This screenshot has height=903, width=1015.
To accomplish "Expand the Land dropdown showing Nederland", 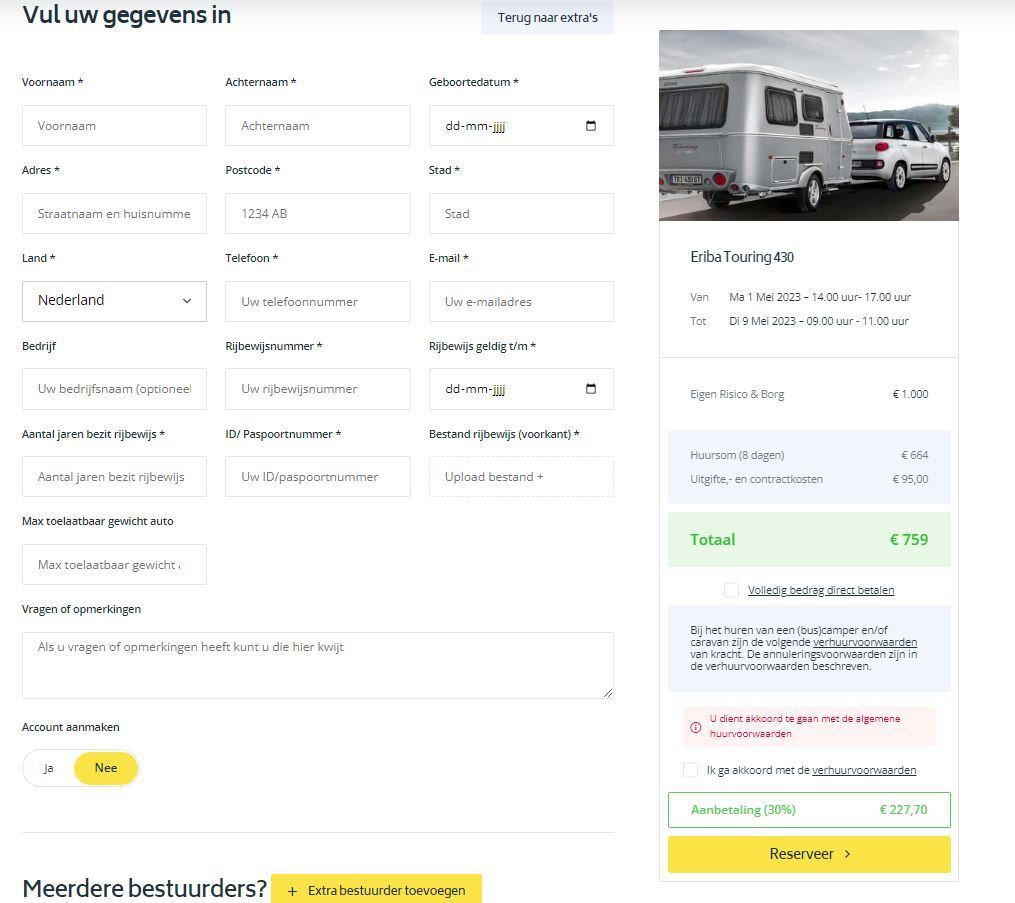I will [x=114, y=301].
